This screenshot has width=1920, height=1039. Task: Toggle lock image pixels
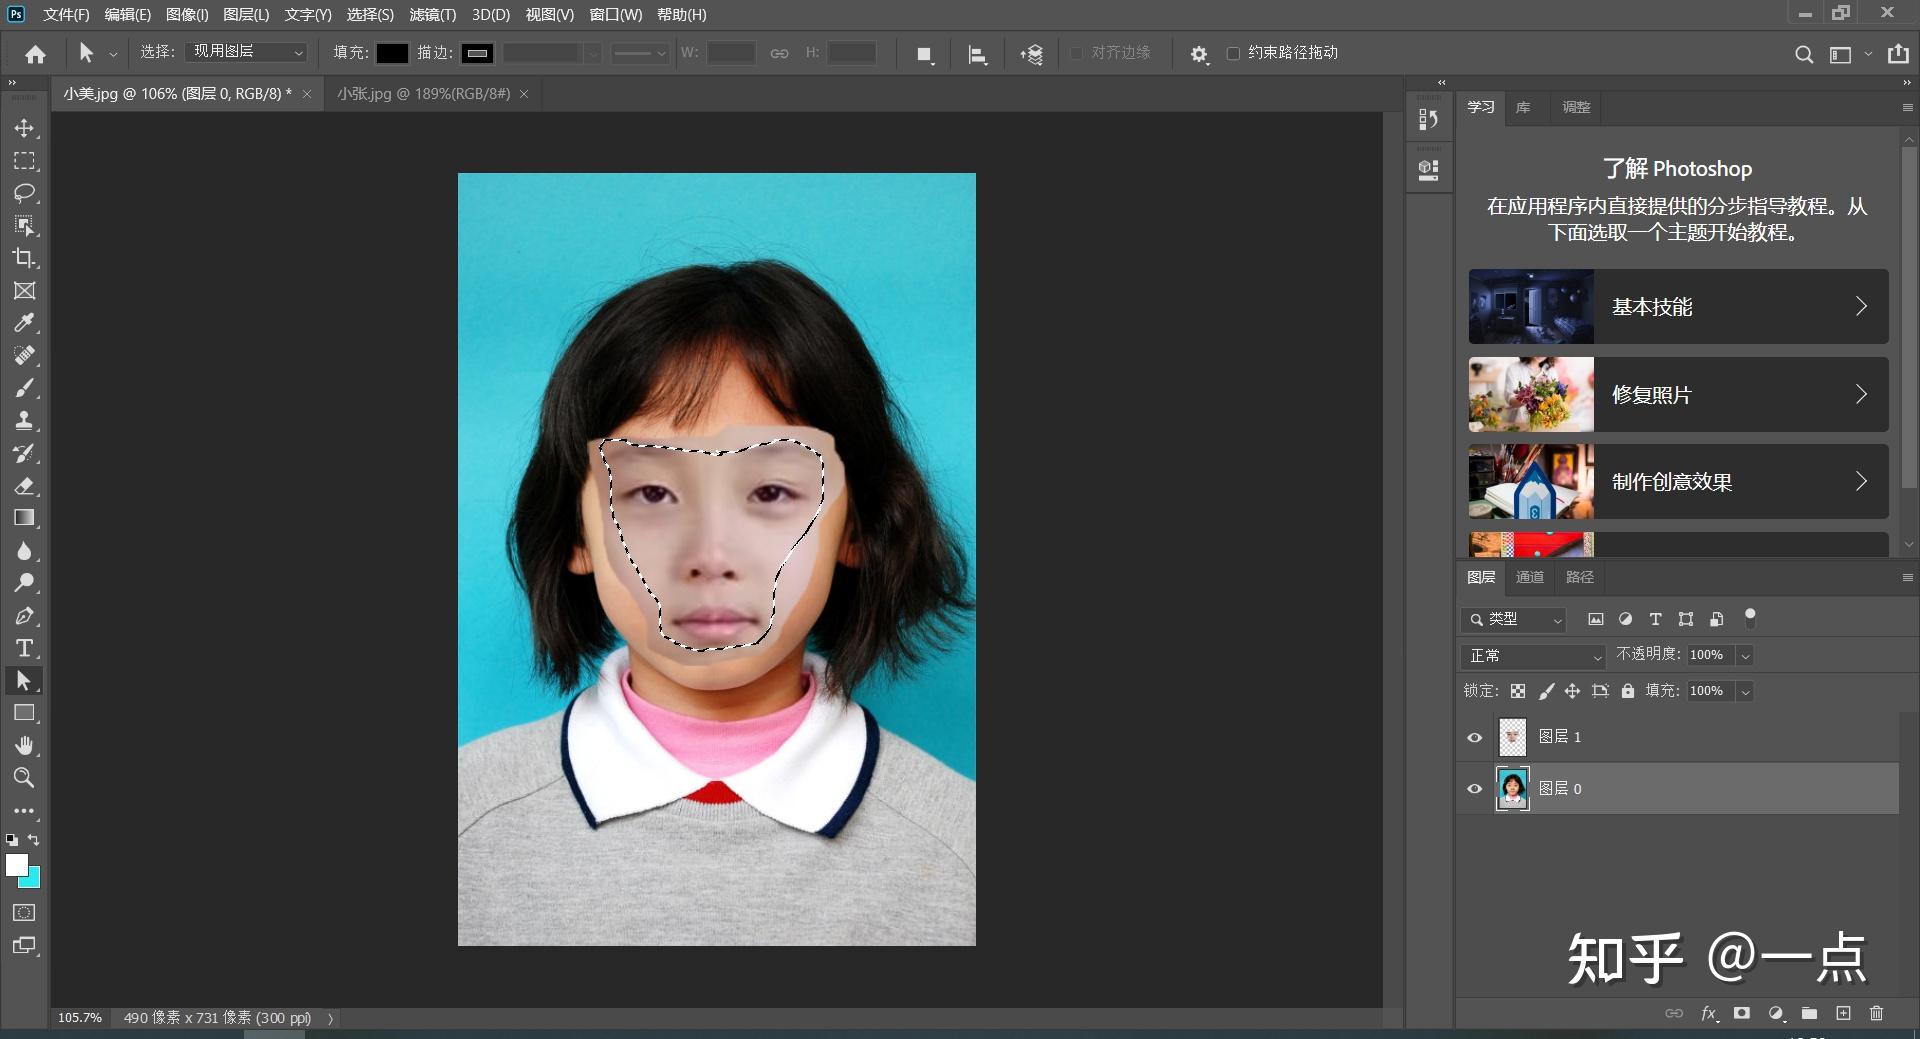coord(1546,691)
